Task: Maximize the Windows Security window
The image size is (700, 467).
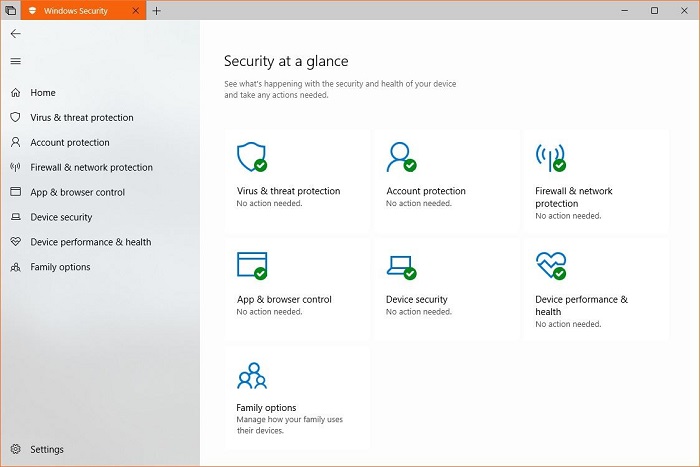Action: (x=654, y=10)
